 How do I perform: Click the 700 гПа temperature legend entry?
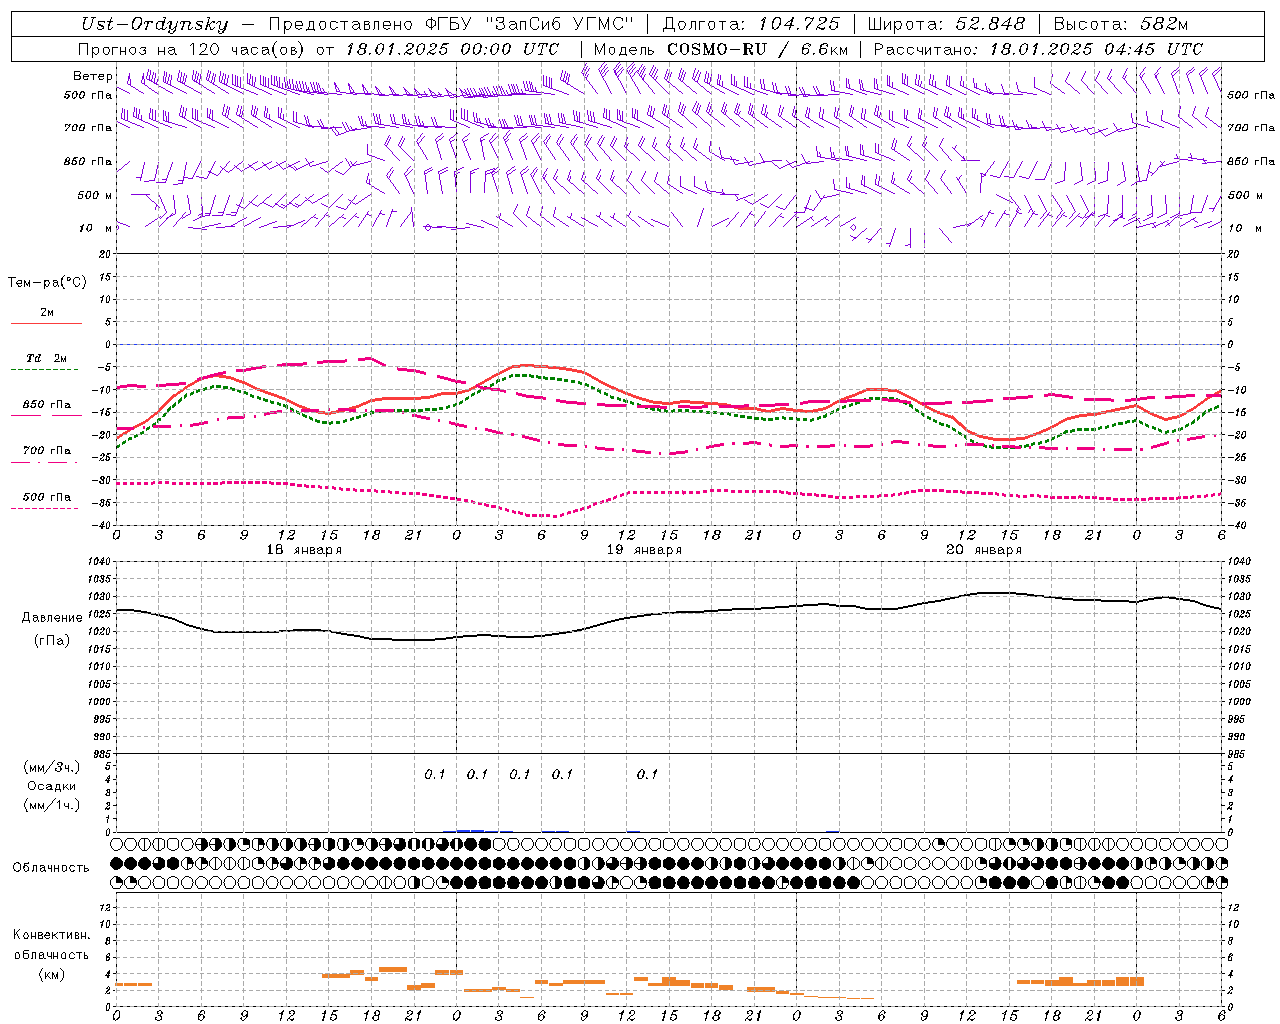tap(47, 451)
